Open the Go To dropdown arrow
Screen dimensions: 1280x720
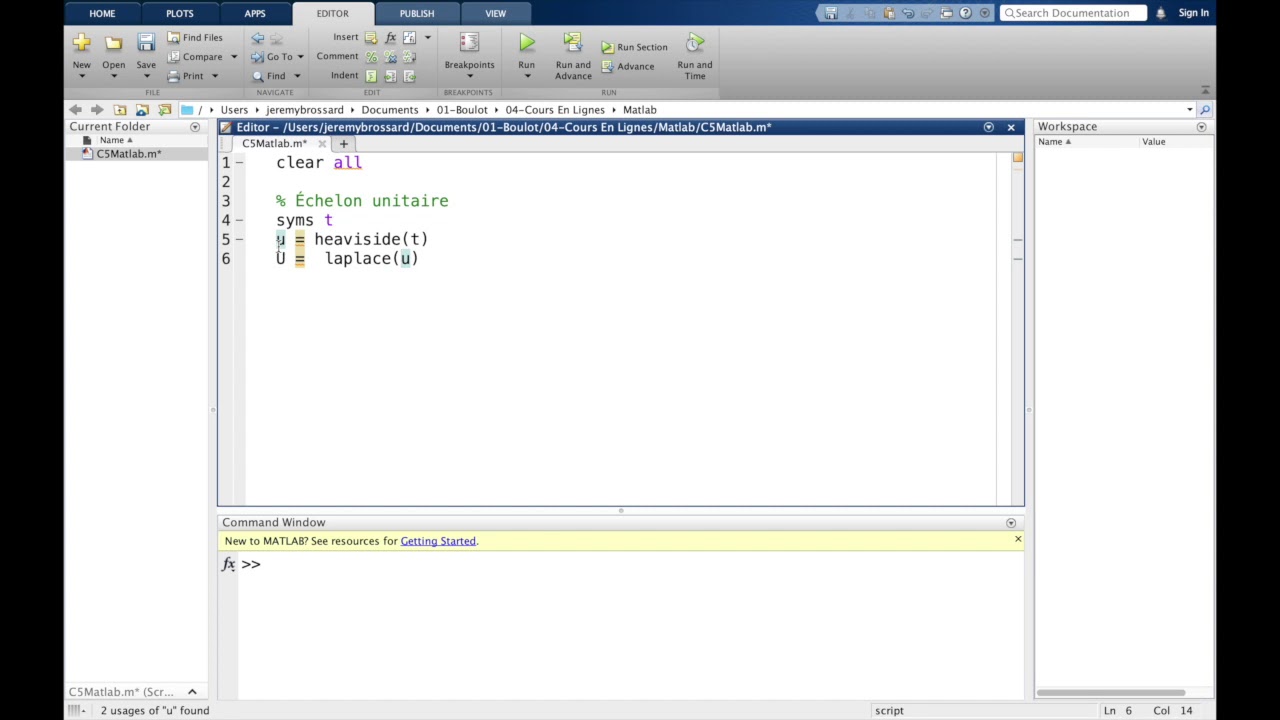point(300,57)
